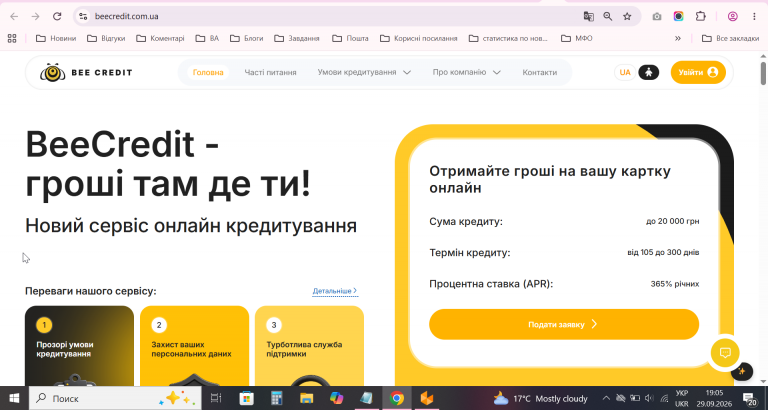The width and height of the screenshot is (768, 410).
Task: Open Контакти menu item
Action: click(x=539, y=72)
